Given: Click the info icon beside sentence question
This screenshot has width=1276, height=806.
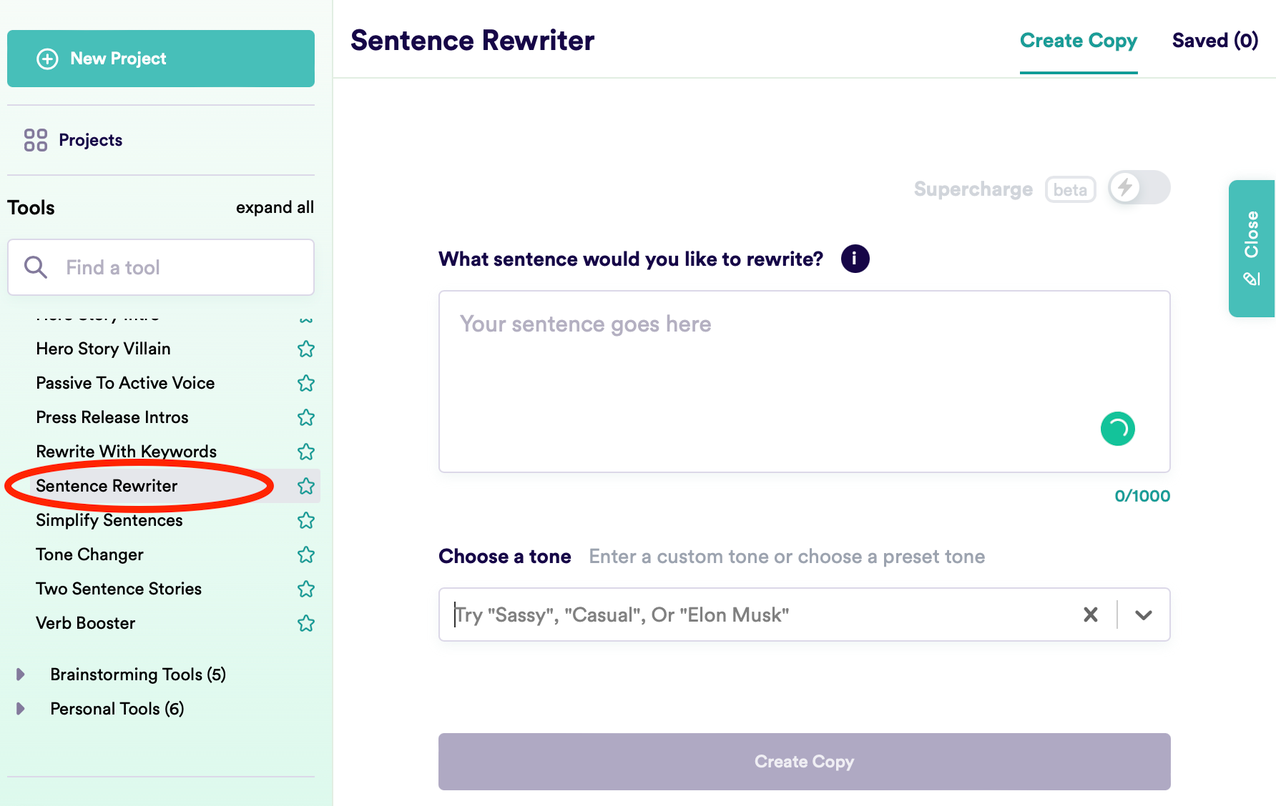Looking at the screenshot, I should coord(855,259).
